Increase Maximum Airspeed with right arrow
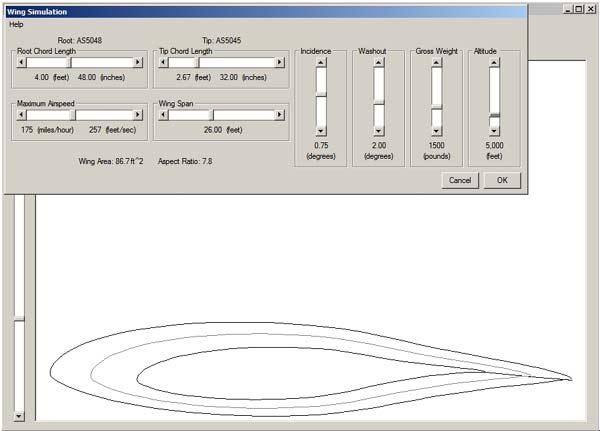 [x=138, y=115]
